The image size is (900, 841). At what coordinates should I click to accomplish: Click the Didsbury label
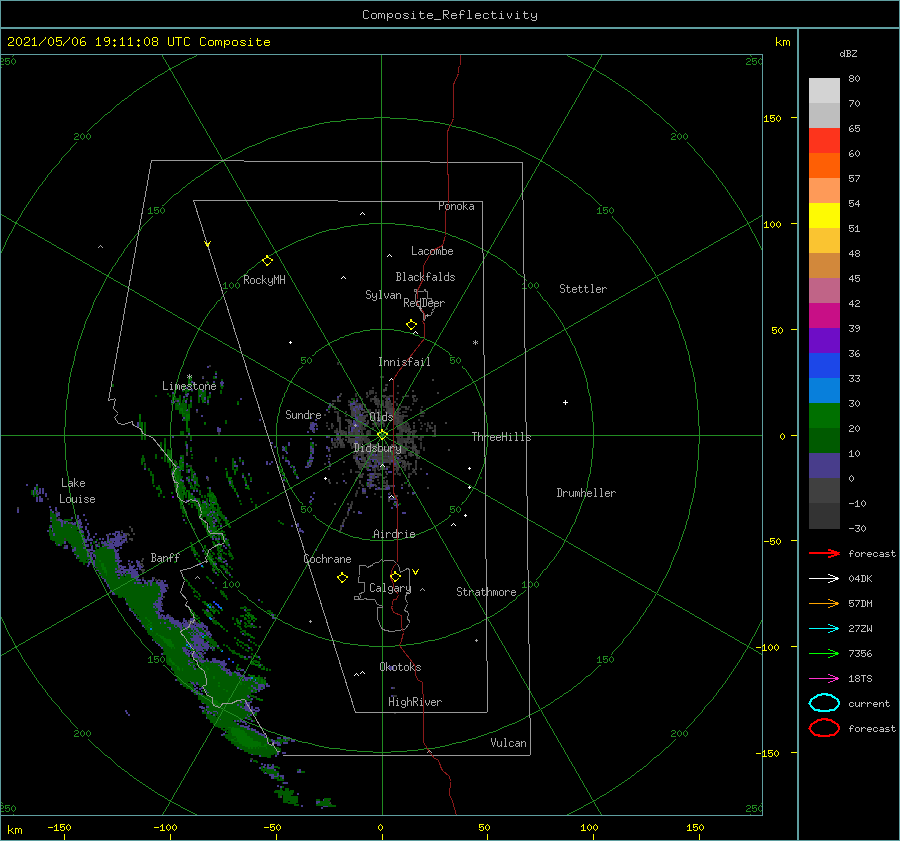(x=378, y=448)
